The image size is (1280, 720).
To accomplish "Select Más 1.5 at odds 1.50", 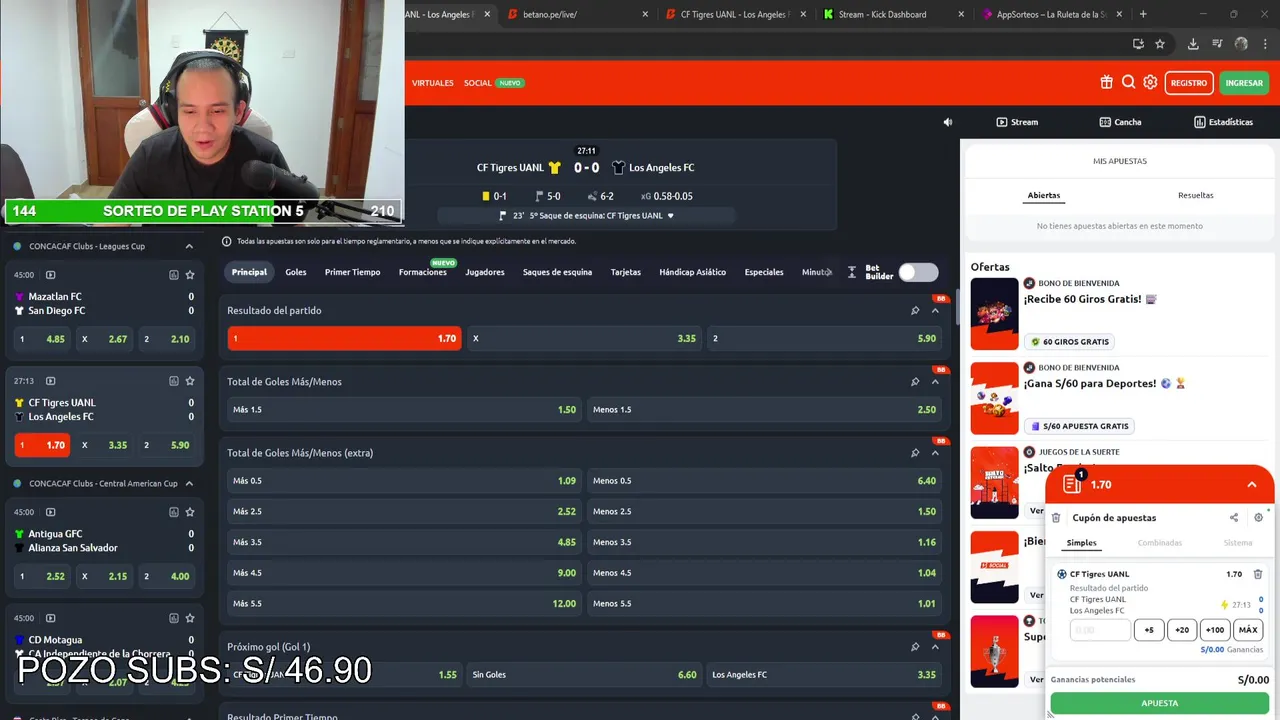I will [404, 409].
